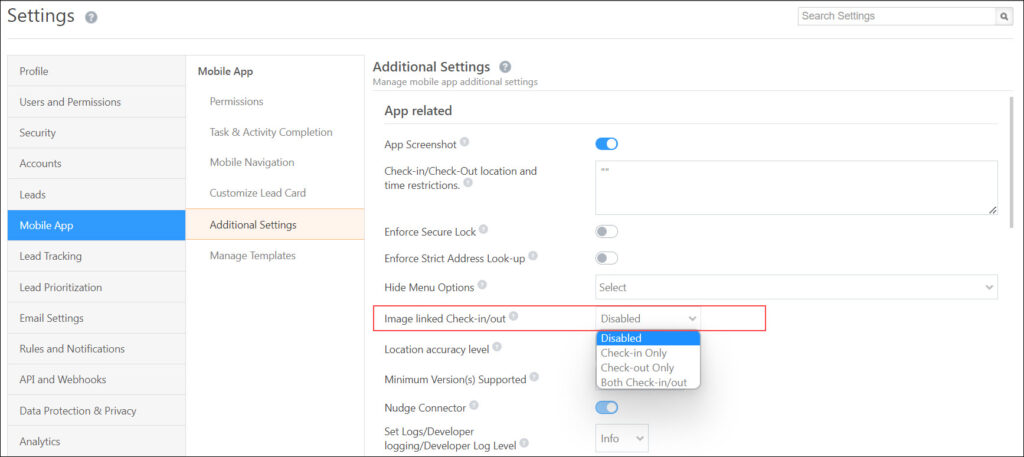Click the App related section heading

pos(418,111)
